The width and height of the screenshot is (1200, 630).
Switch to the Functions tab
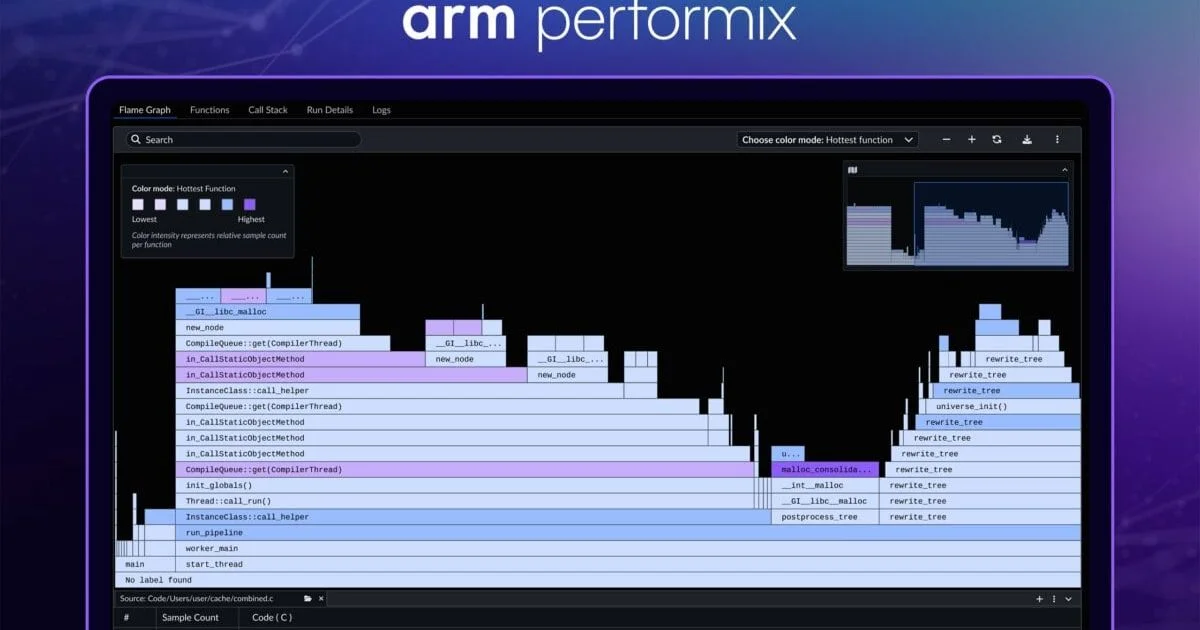pos(209,110)
